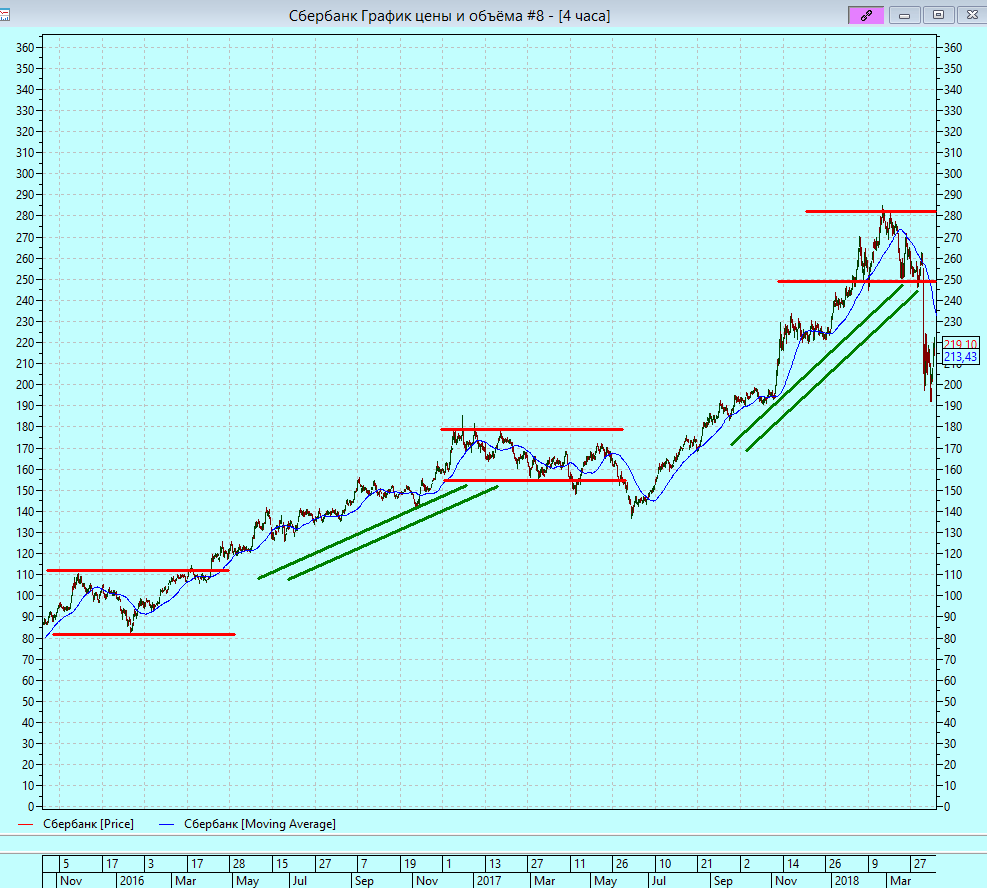Click the day label 19 on time axis
The image size is (987, 888).
point(410,863)
